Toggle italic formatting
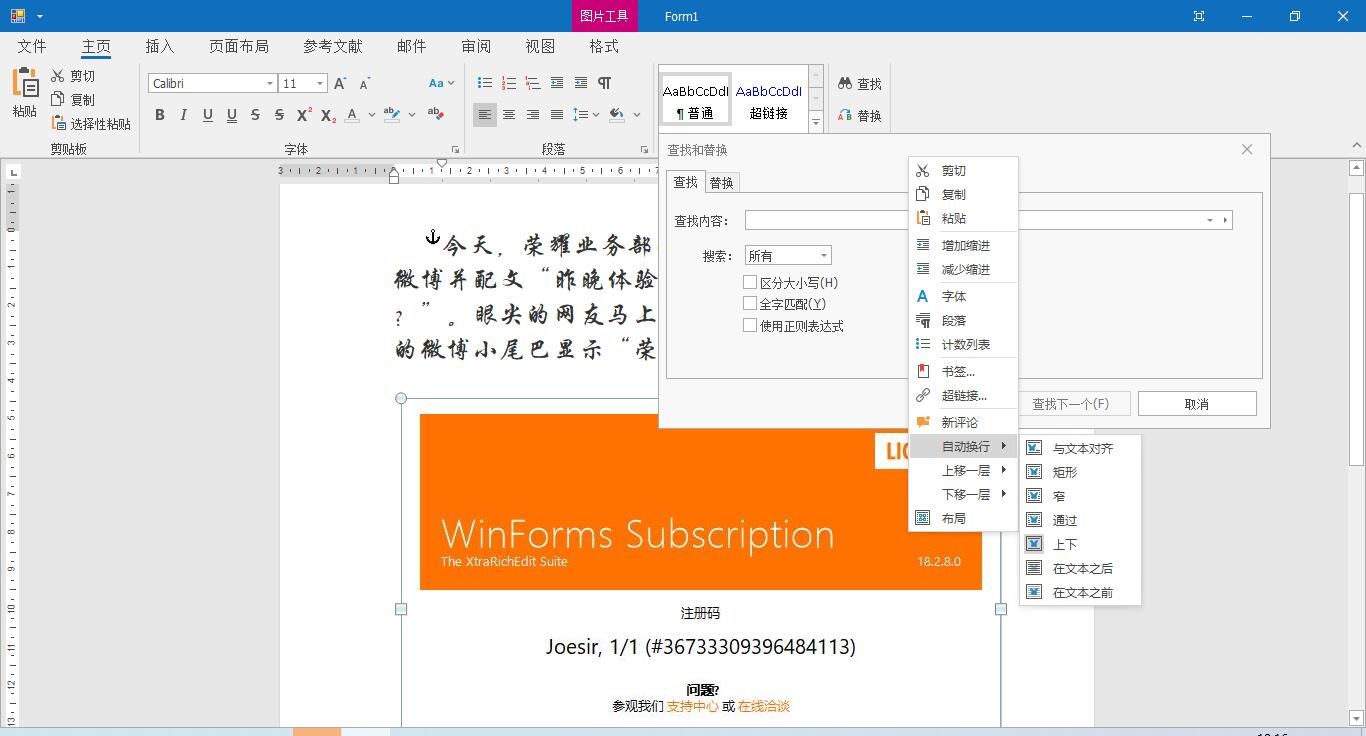The width and height of the screenshot is (1366, 736). point(183,115)
